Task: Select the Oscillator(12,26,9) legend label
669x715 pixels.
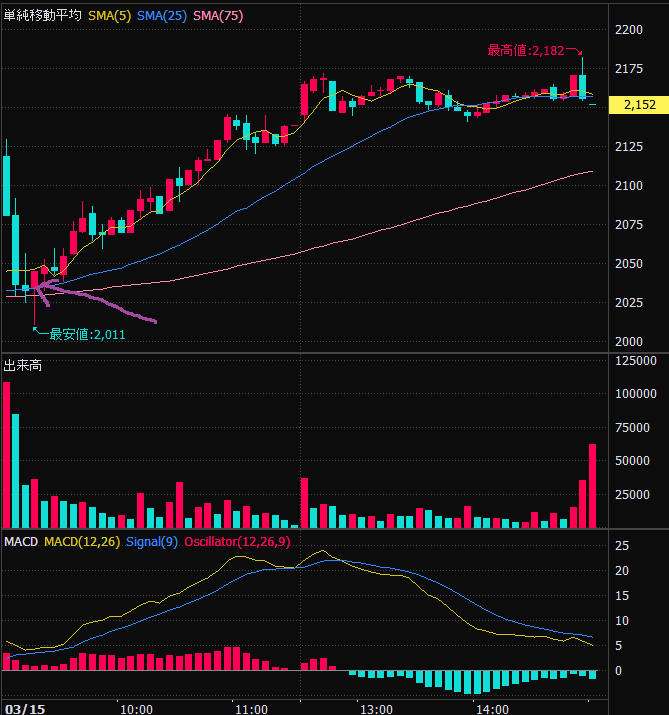Action: click(237, 542)
